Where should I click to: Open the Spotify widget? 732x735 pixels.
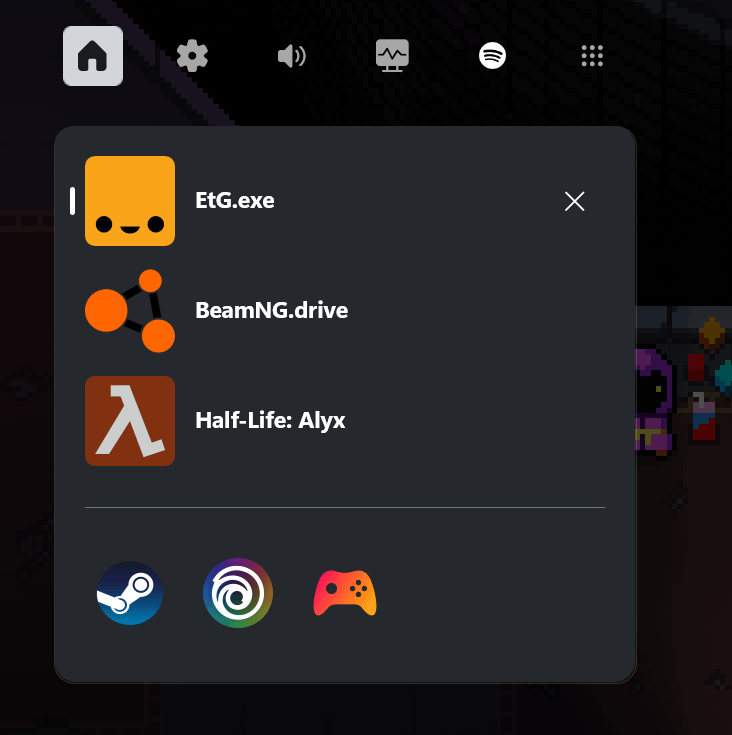click(x=492, y=56)
